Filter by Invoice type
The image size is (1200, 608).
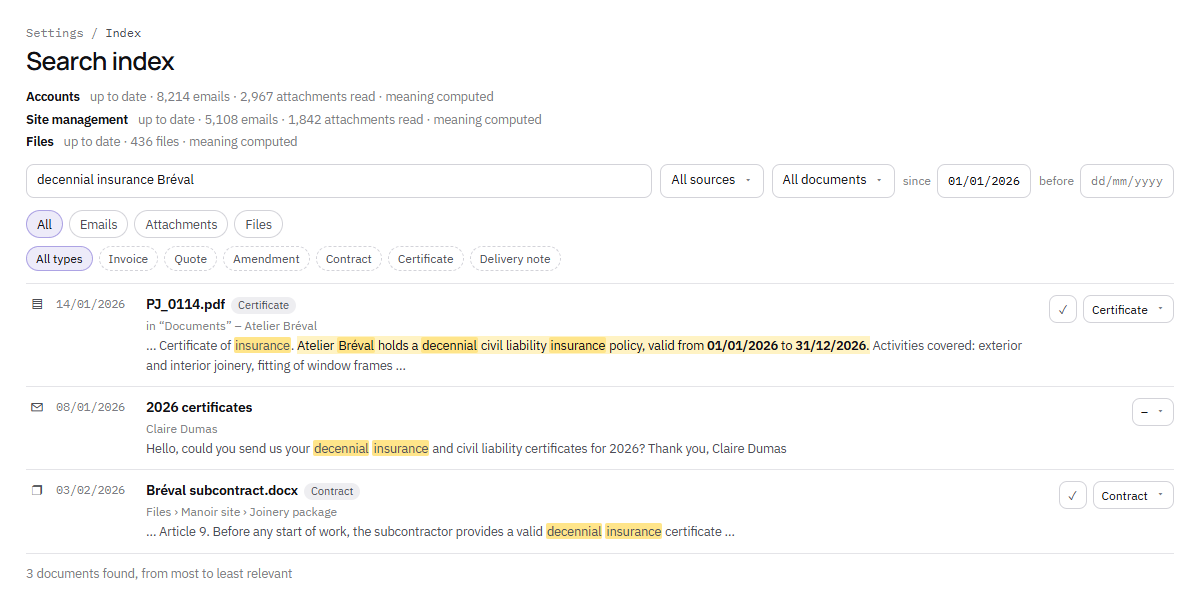[128, 259]
